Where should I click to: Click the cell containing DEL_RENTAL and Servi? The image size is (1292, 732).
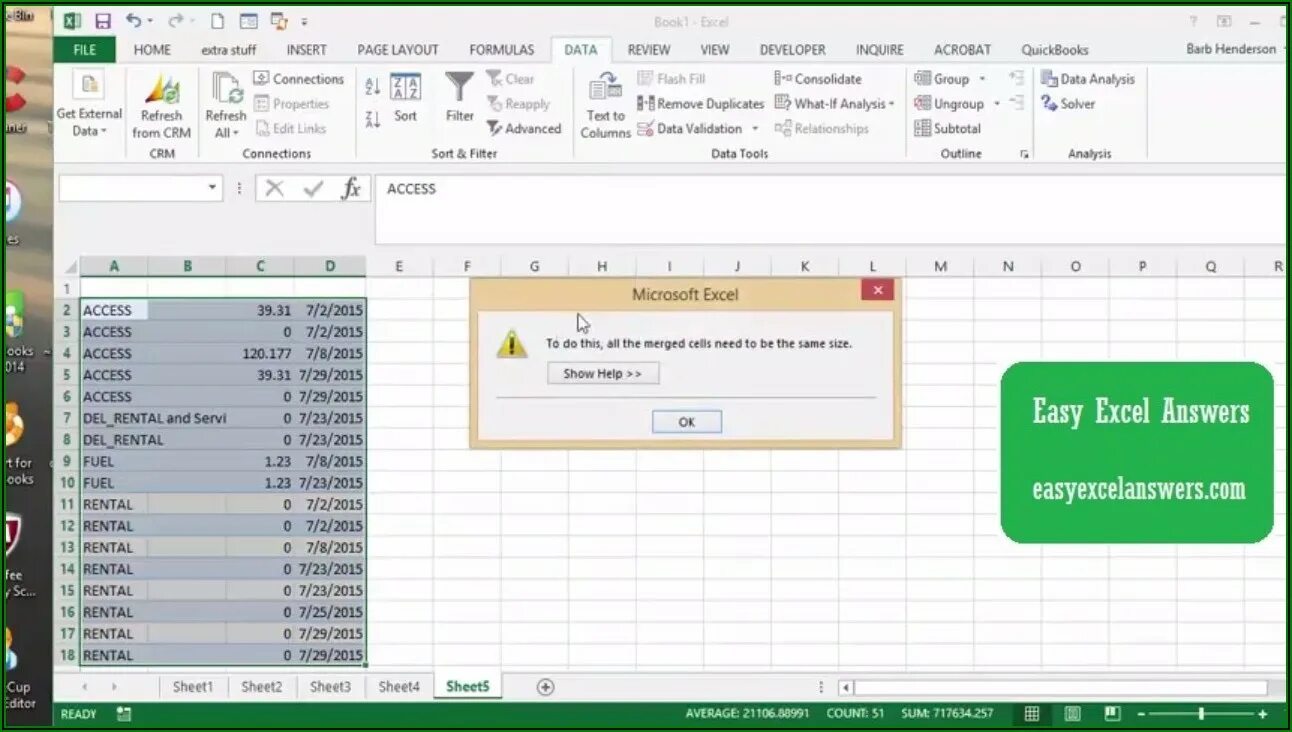[154, 418]
